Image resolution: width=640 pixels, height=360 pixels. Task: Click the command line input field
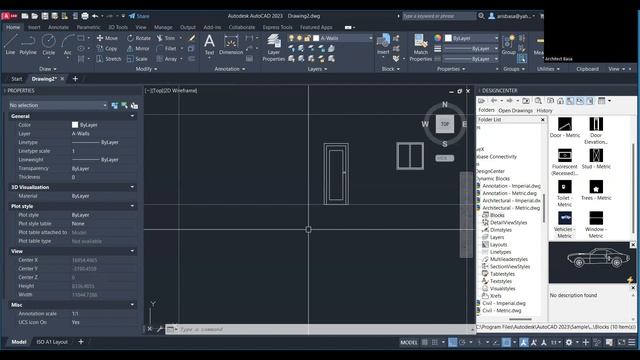(323, 329)
